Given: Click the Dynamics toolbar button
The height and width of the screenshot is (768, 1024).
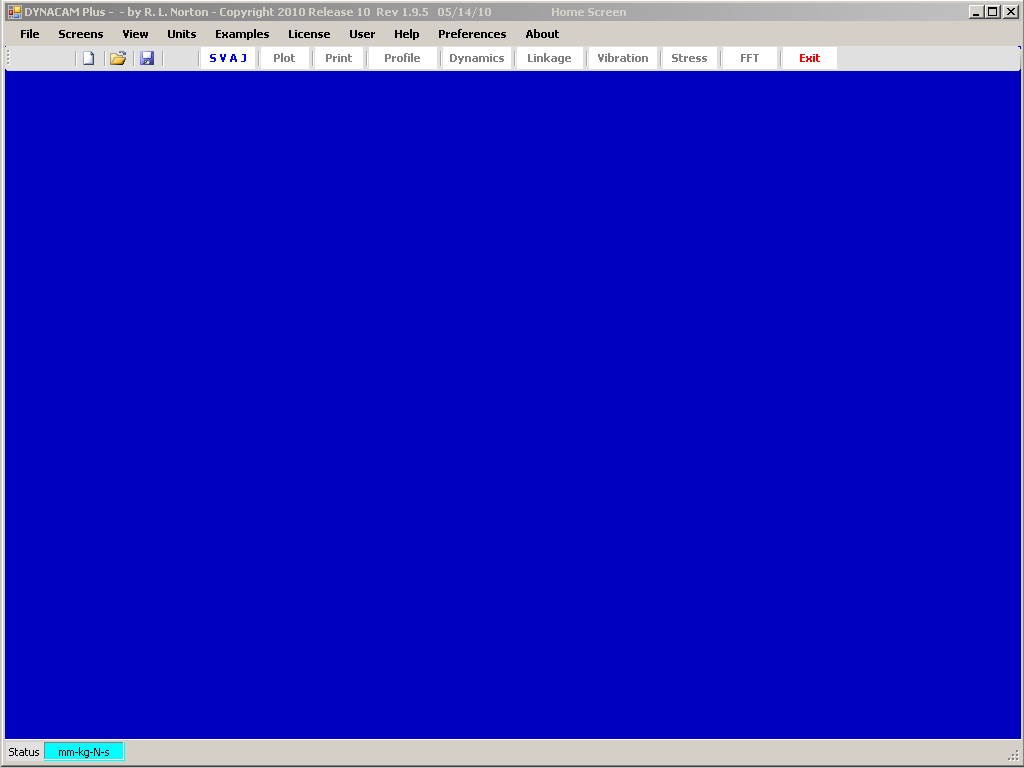Looking at the screenshot, I should 477,58.
